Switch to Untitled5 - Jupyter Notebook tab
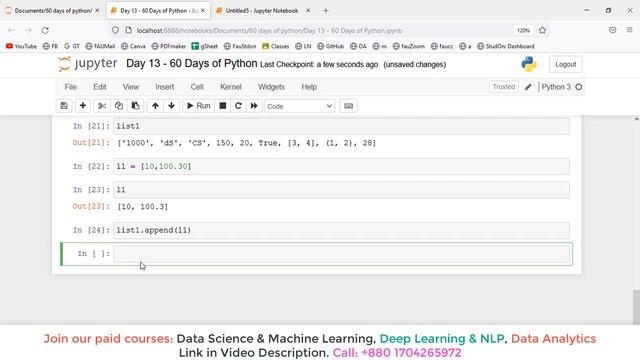Screen dimensions: 640x360 click(x=262, y=11)
